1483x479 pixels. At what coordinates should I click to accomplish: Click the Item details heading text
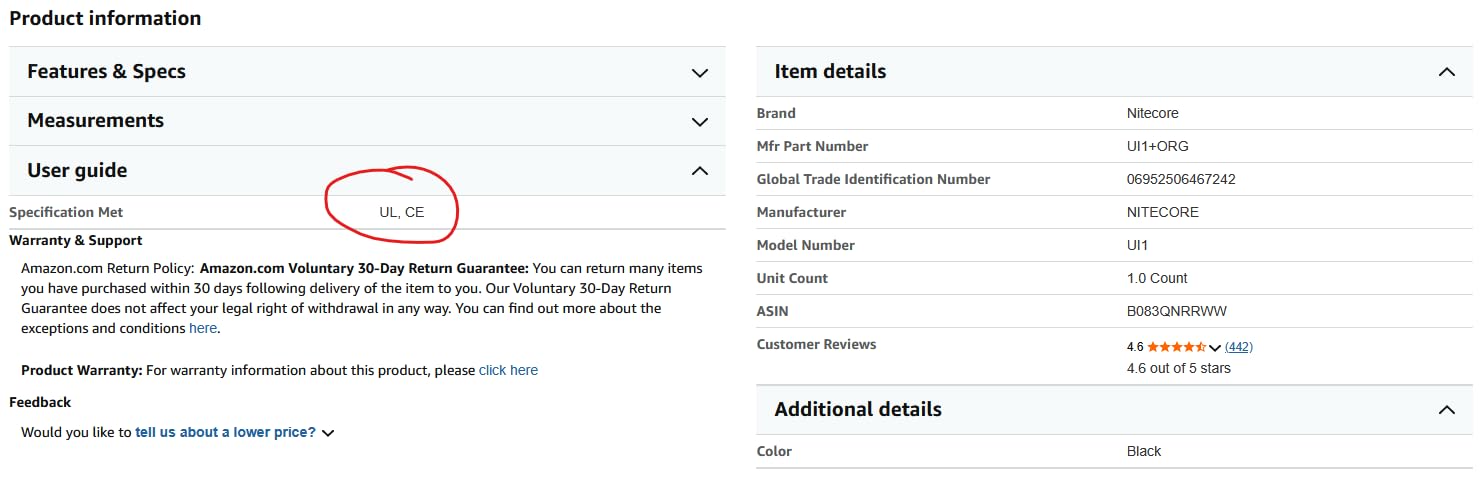(830, 71)
